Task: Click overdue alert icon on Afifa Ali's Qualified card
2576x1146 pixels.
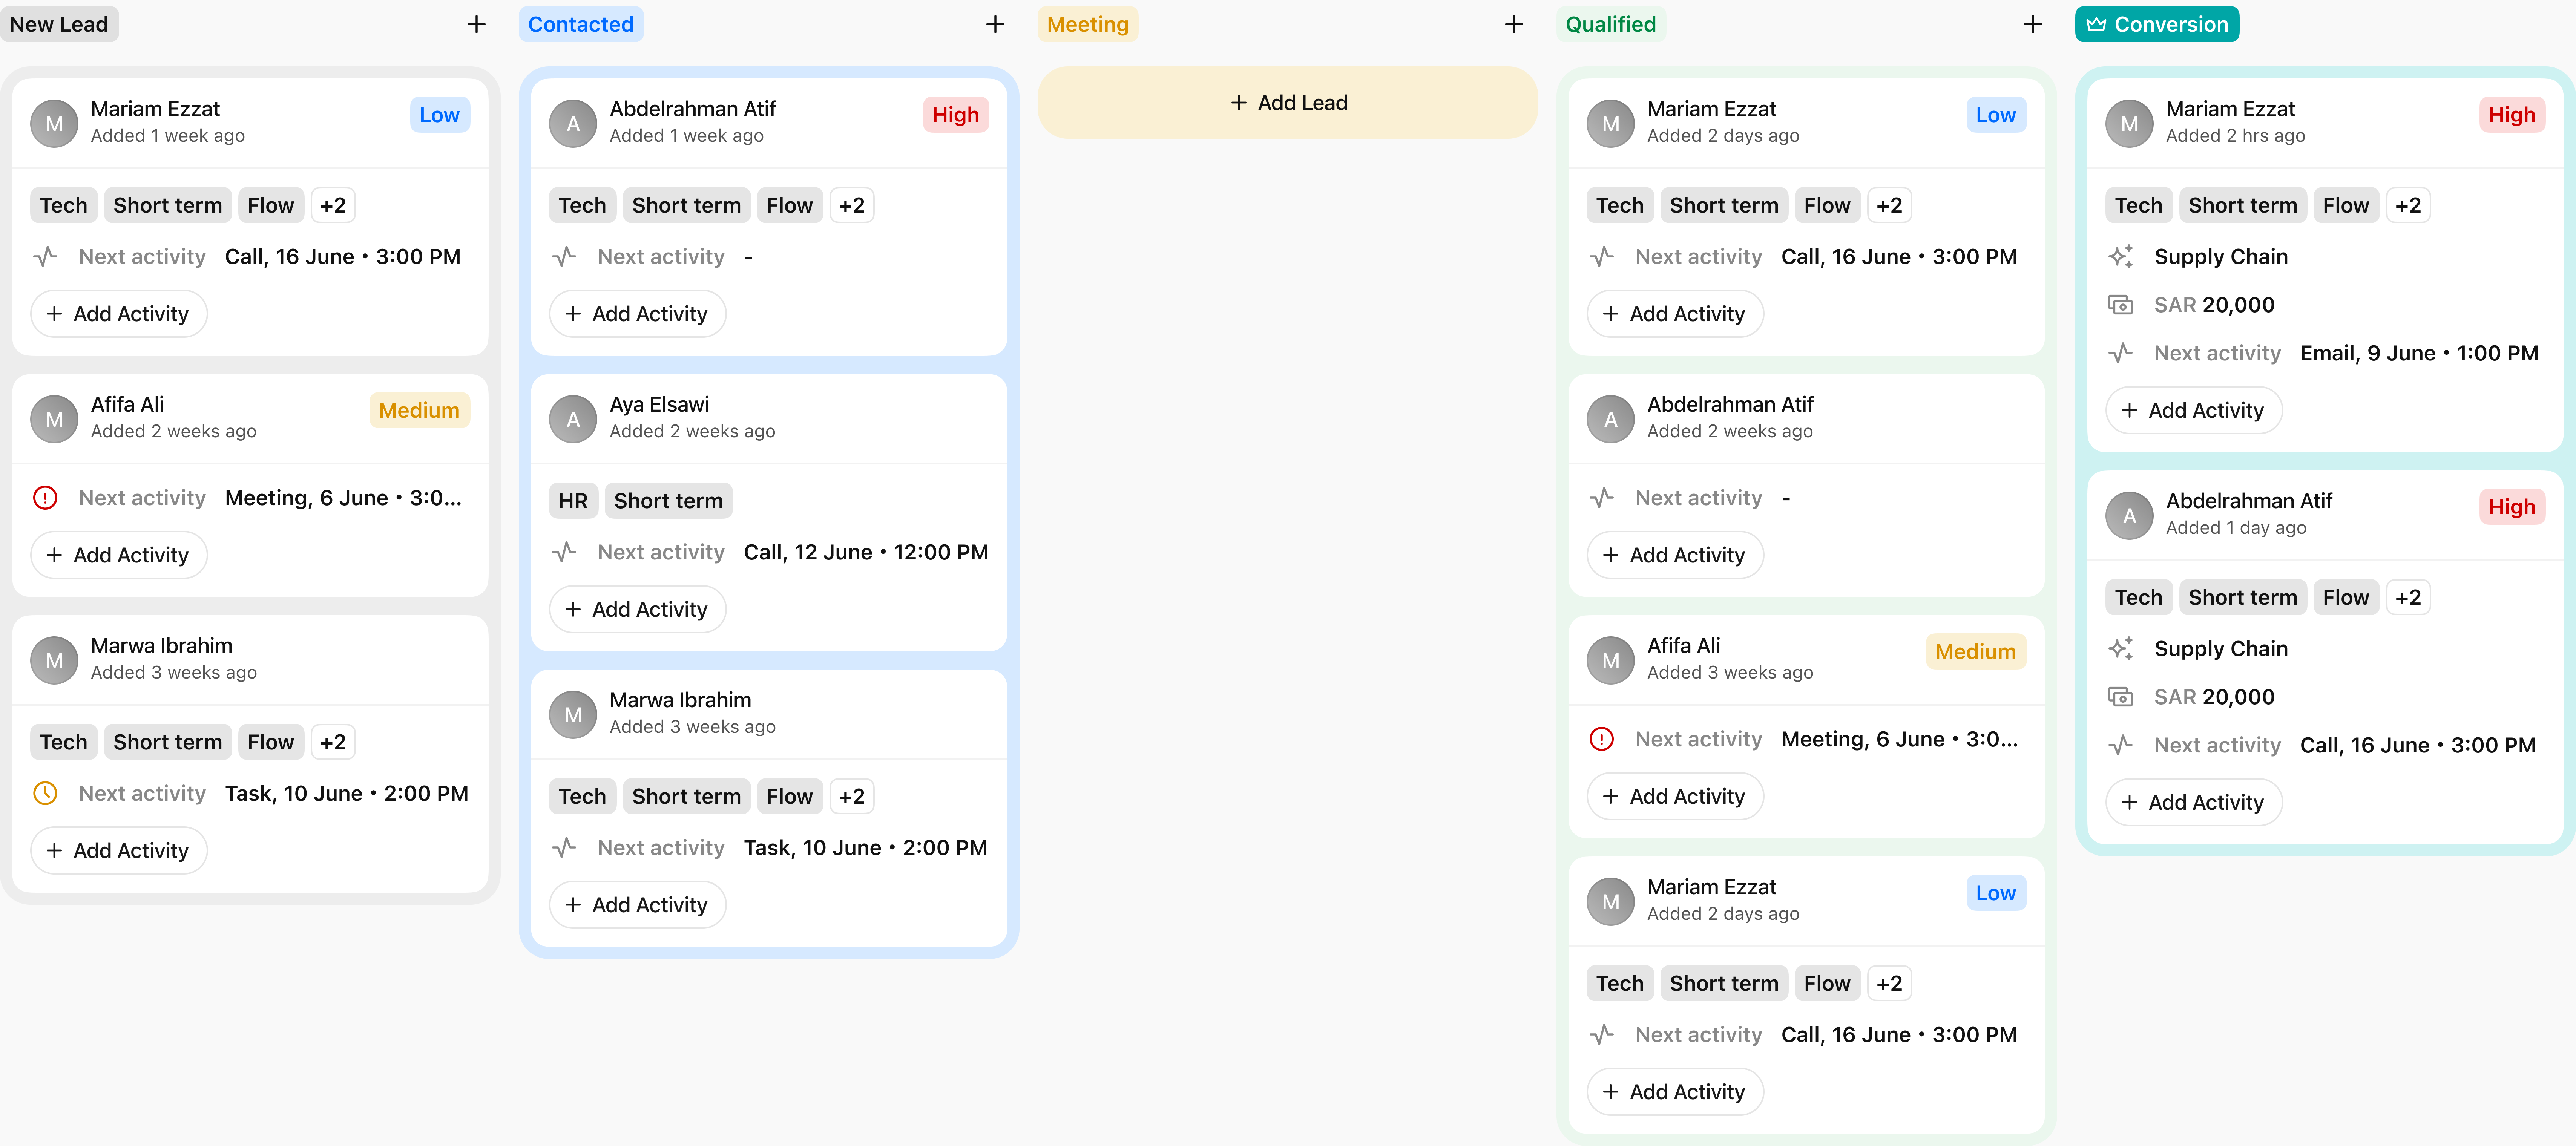Action: coord(1602,739)
